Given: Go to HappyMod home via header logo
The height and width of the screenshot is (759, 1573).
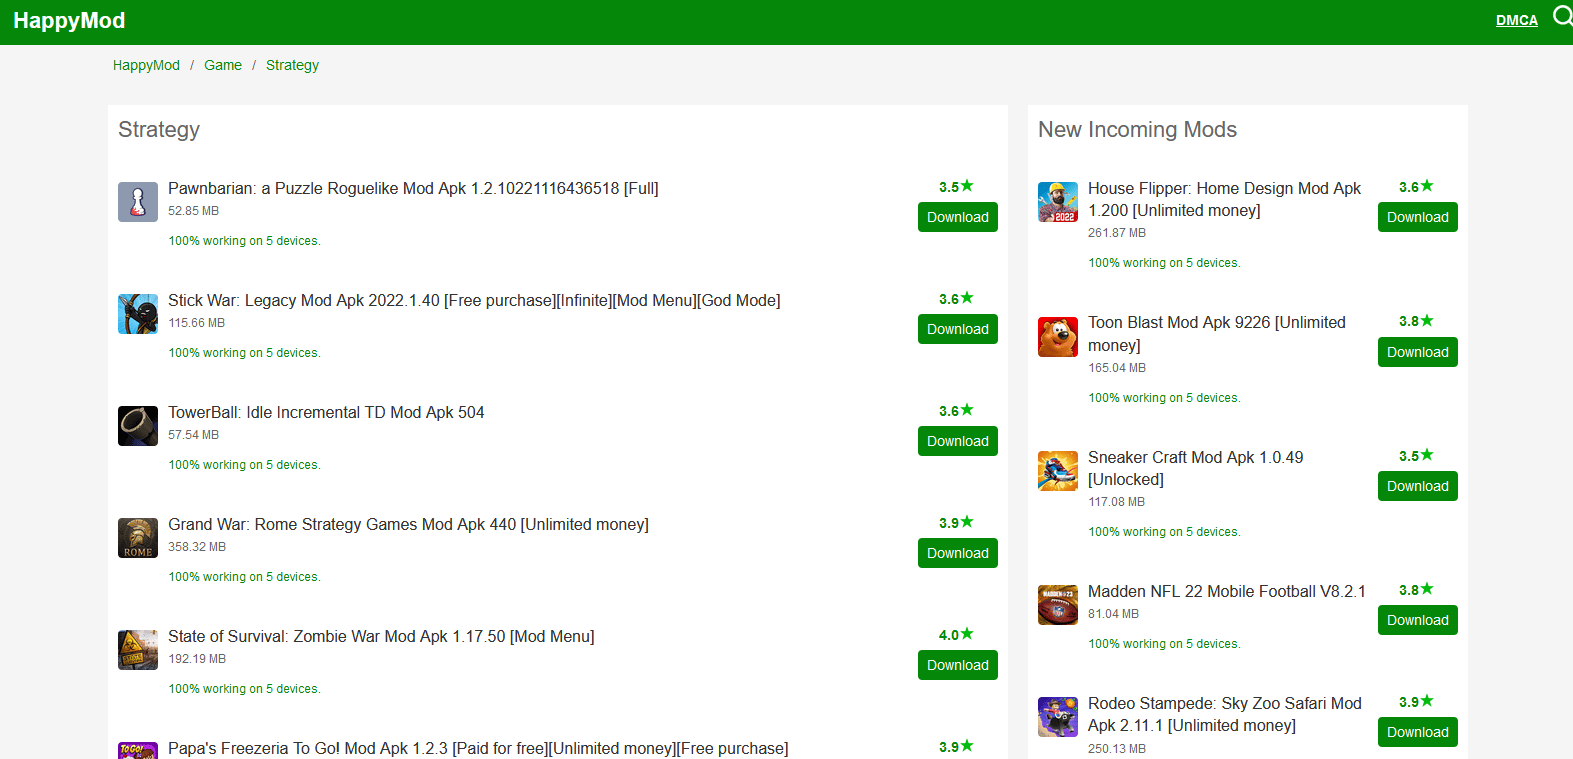Looking at the screenshot, I should coord(69,21).
